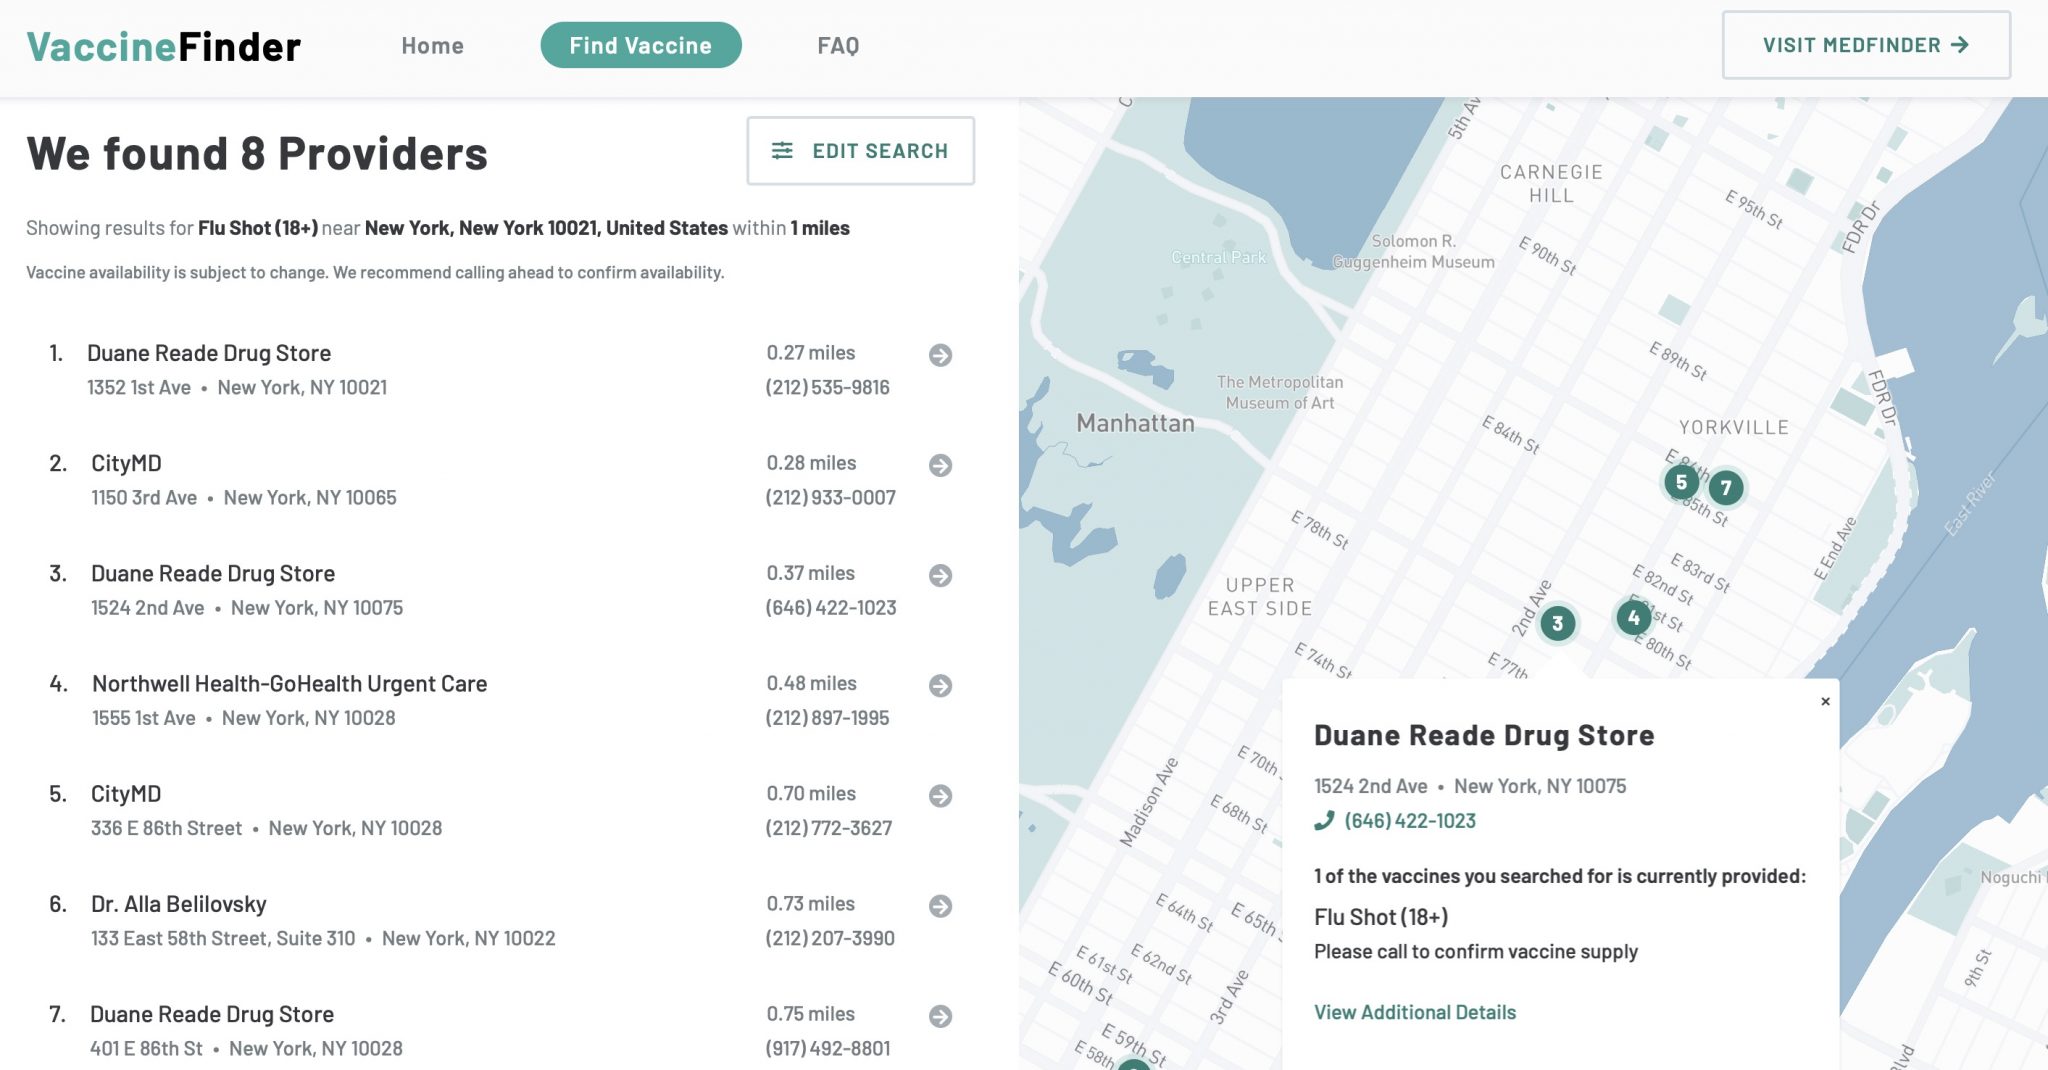Click the VaccineFinder logo
The height and width of the screenshot is (1070, 2048).
[x=164, y=47]
